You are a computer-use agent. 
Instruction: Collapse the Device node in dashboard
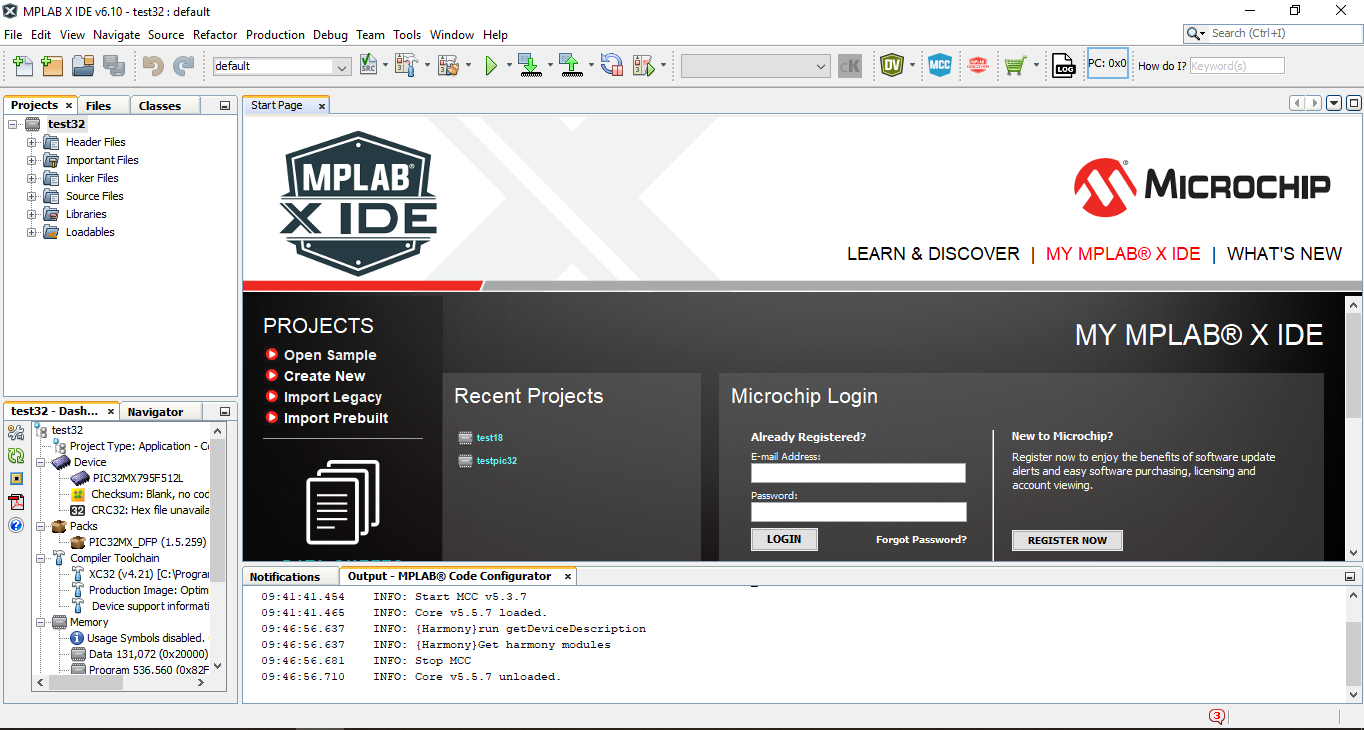click(x=41, y=462)
